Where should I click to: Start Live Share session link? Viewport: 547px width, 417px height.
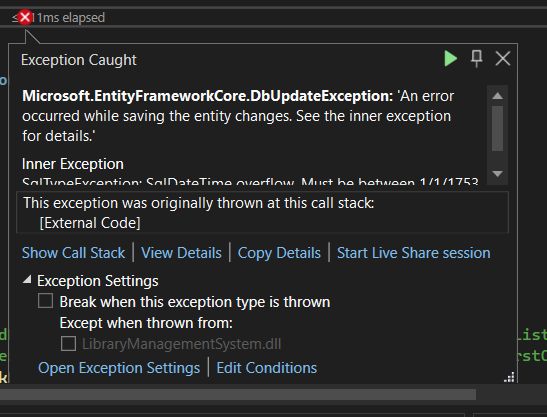413,253
